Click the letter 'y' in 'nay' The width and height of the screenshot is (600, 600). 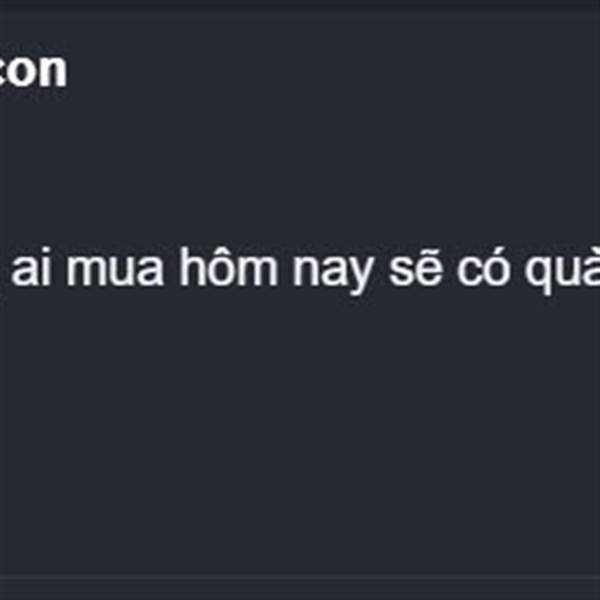tap(358, 277)
